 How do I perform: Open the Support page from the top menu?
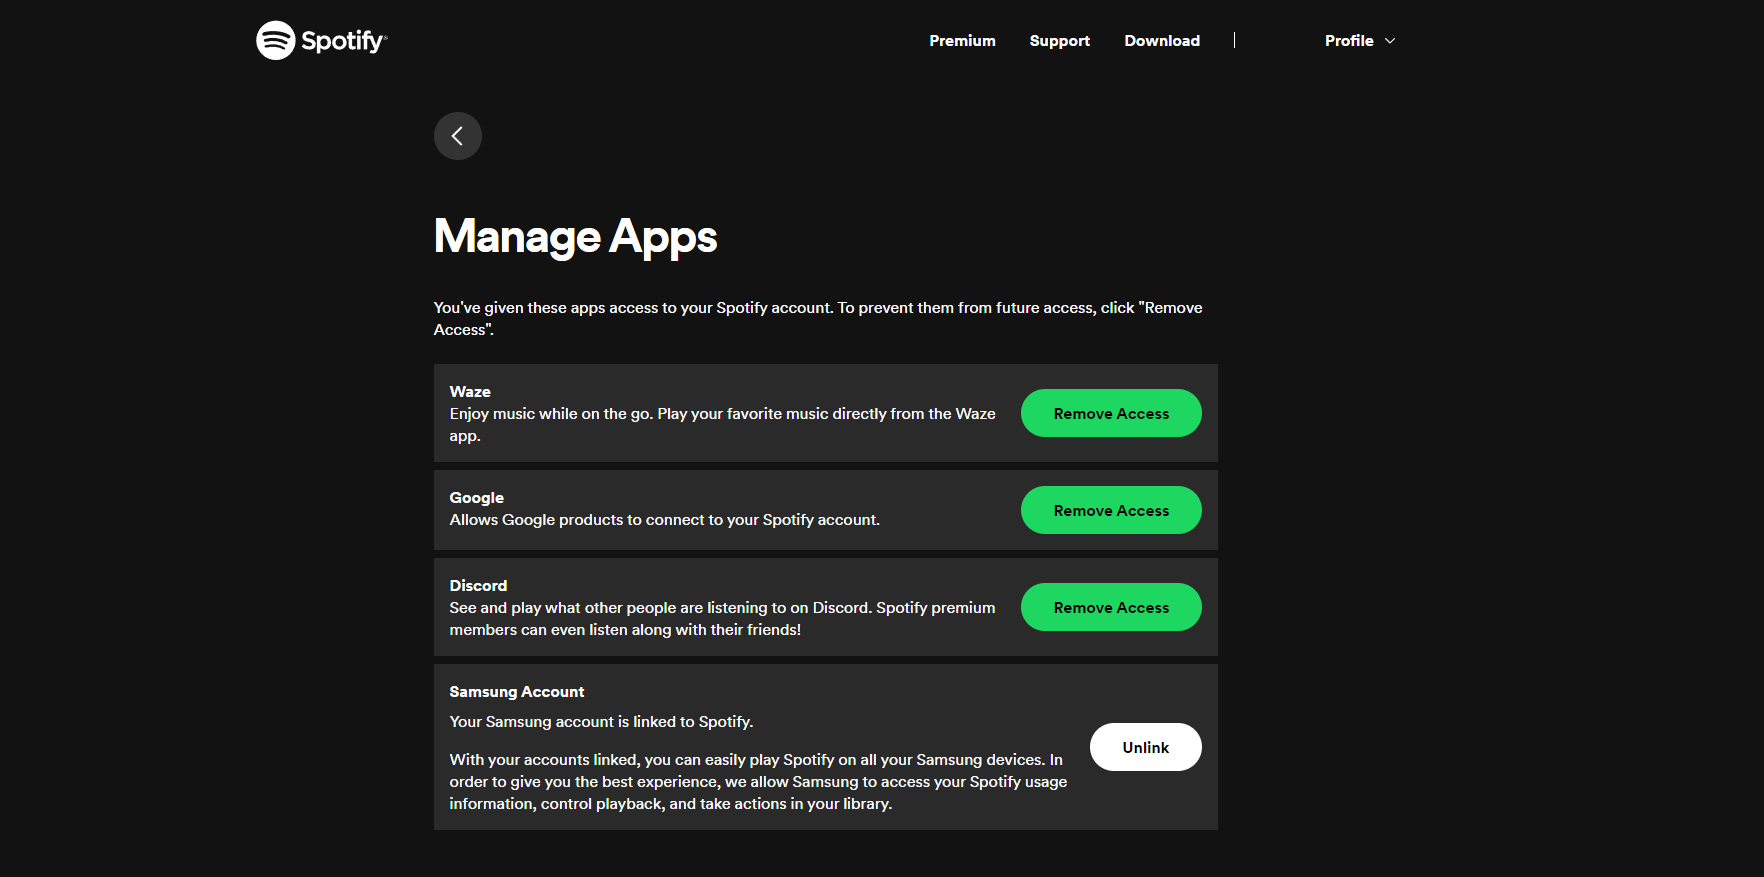[1060, 41]
